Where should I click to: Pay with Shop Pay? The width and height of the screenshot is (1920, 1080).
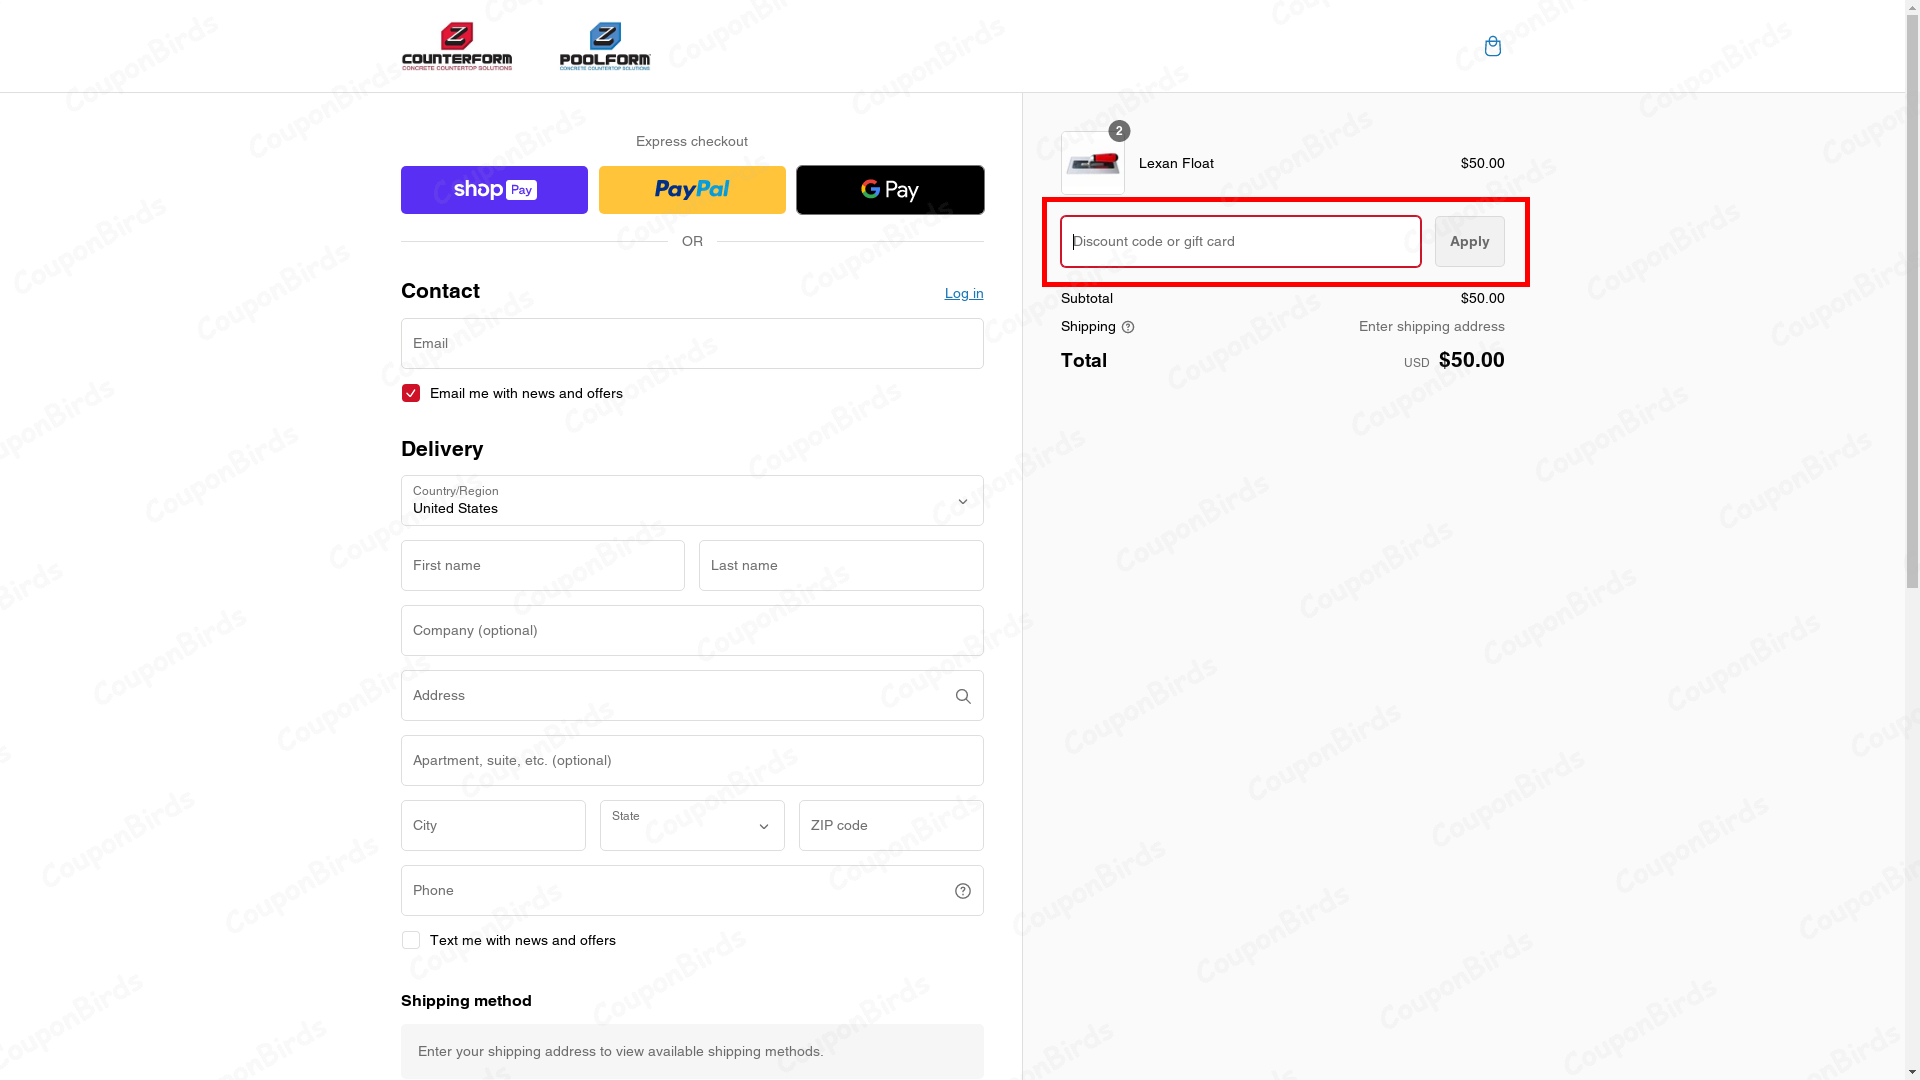[494, 190]
